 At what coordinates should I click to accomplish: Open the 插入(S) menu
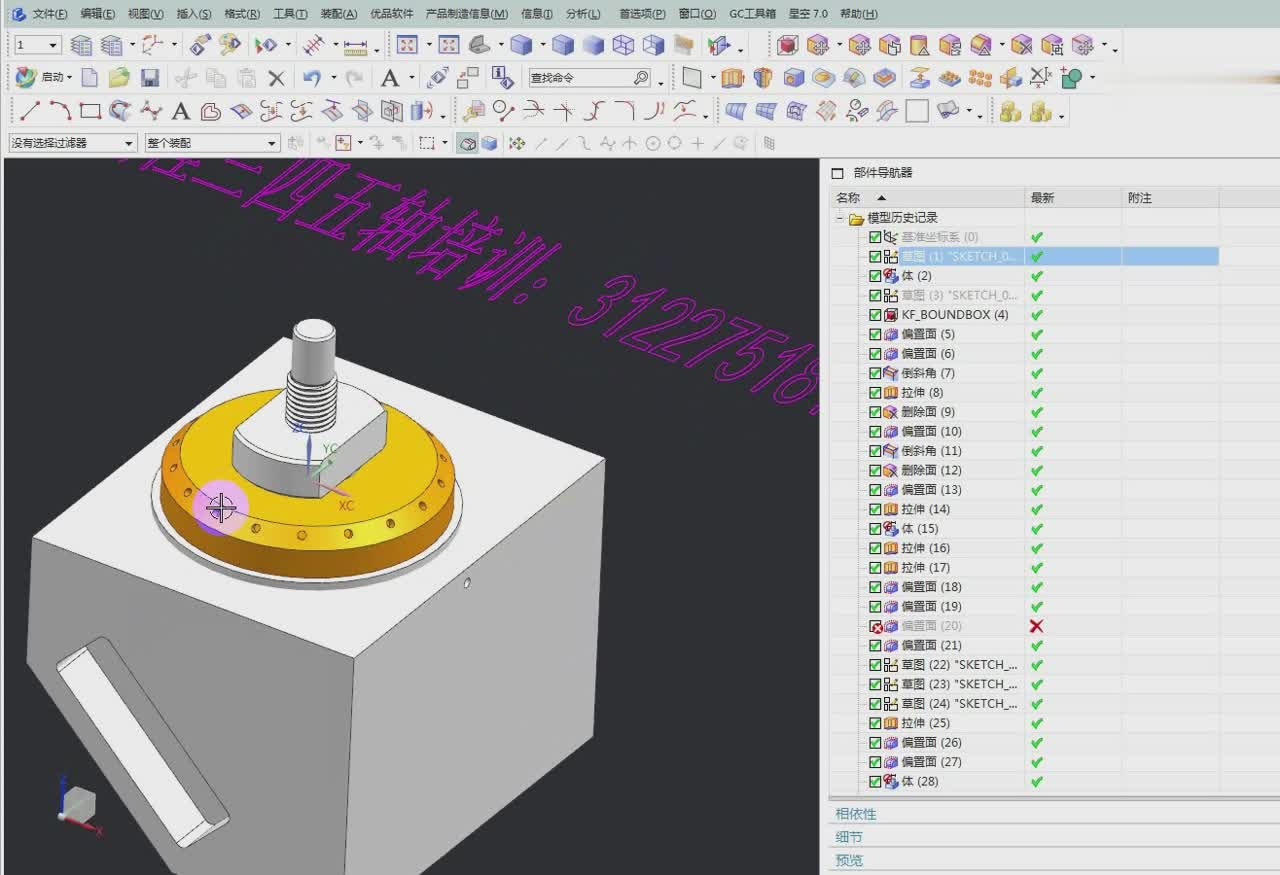coord(194,14)
